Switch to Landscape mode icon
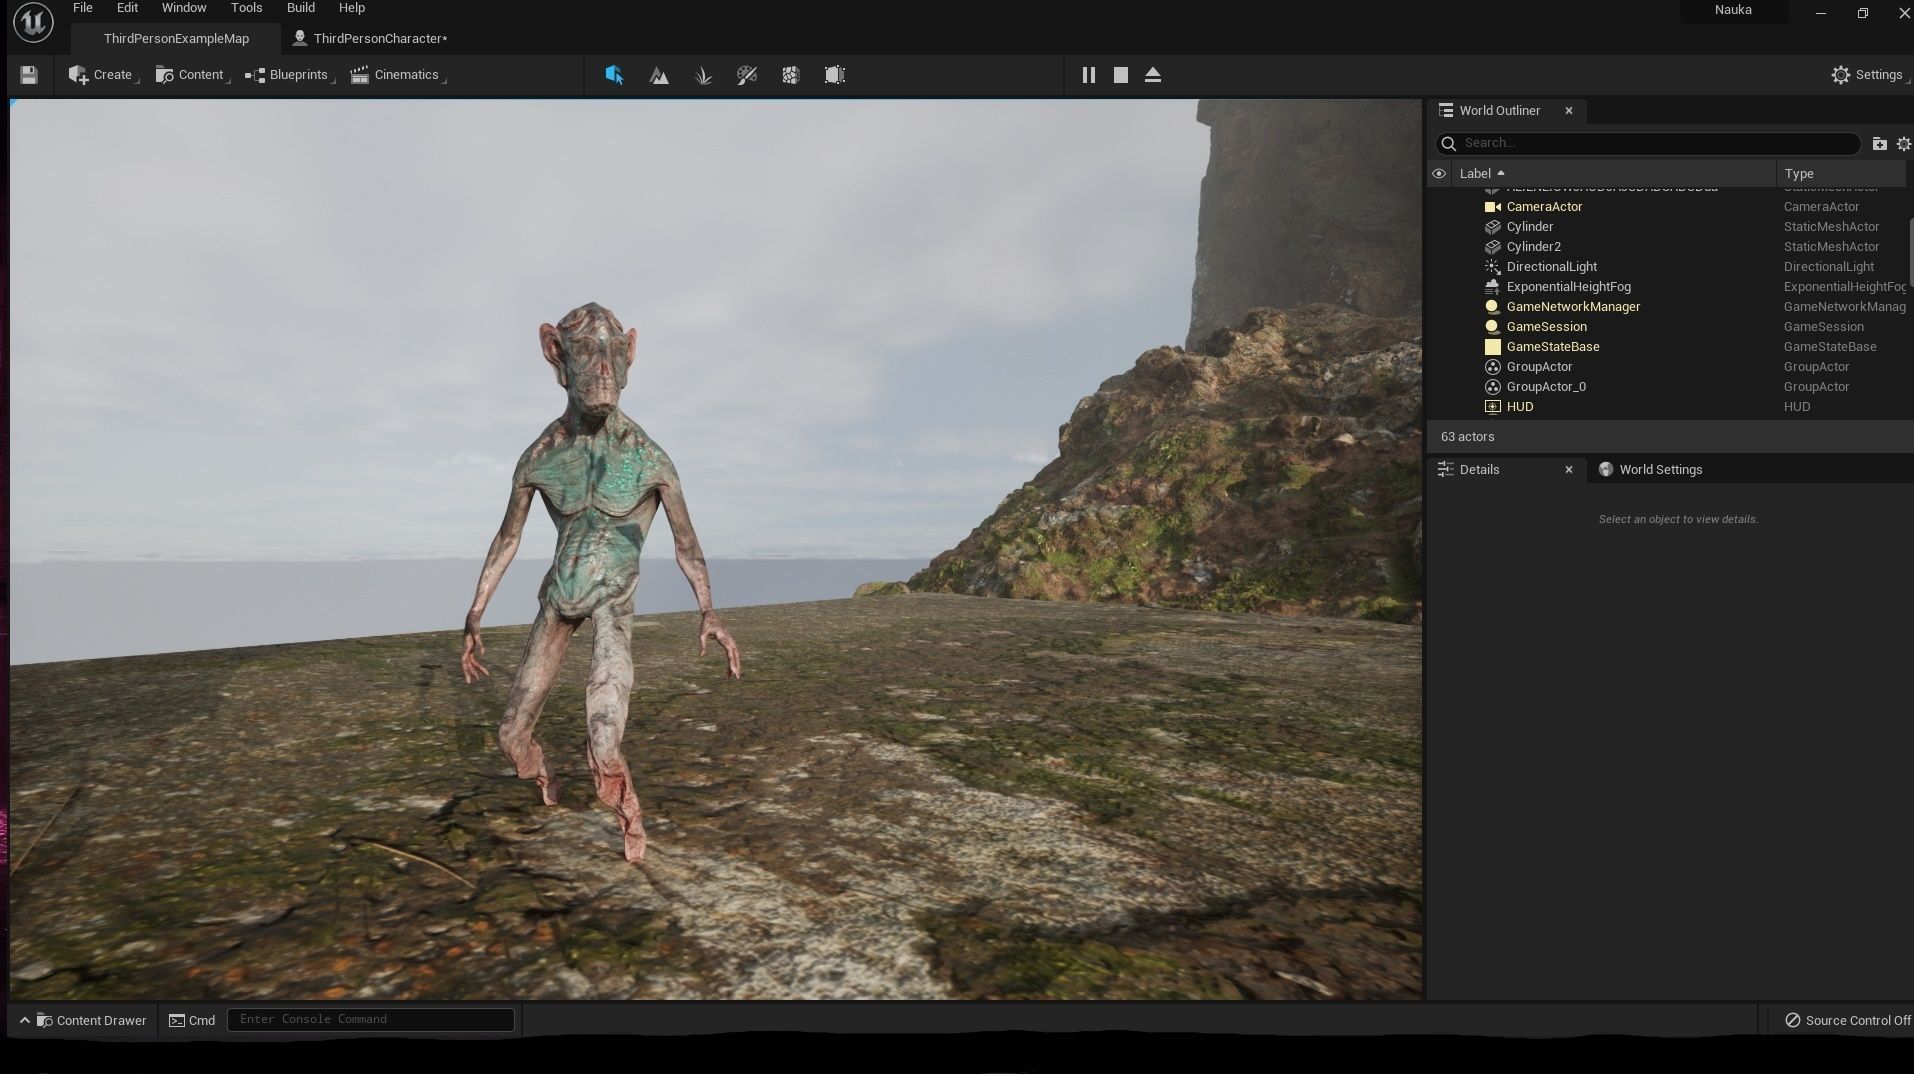1914x1074 pixels. (x=659, y=75)
